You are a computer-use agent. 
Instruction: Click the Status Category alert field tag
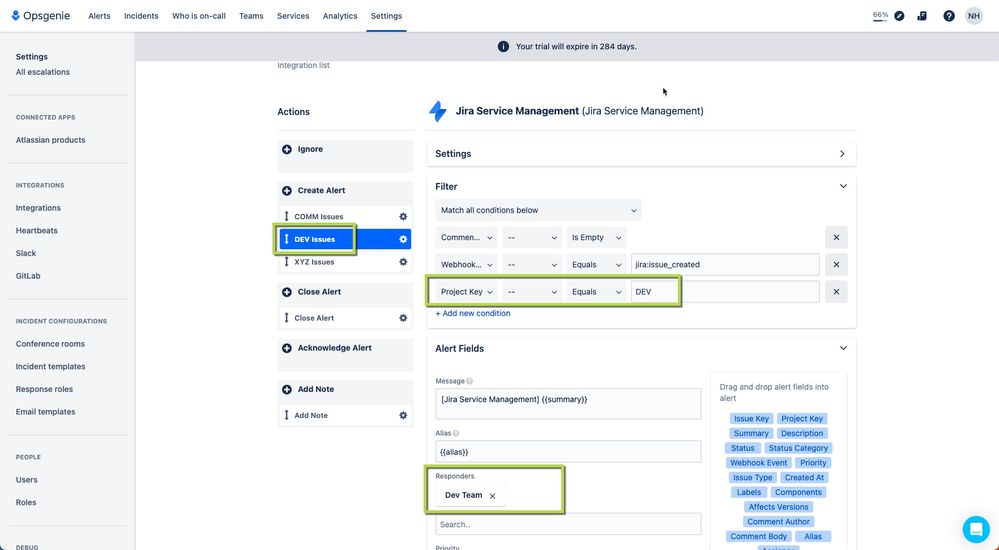798,448
